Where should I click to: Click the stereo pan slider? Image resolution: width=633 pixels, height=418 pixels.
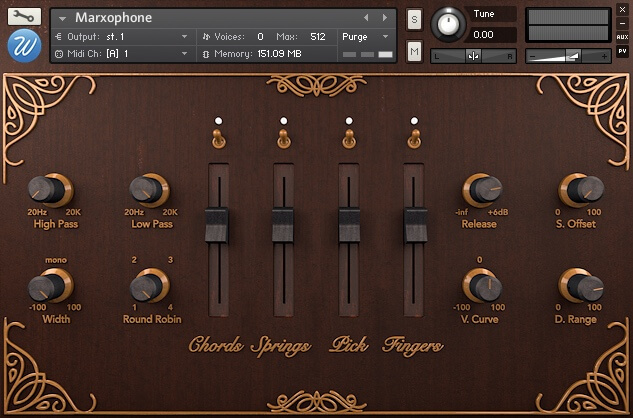pyautogui.click(x=473, y=56)
